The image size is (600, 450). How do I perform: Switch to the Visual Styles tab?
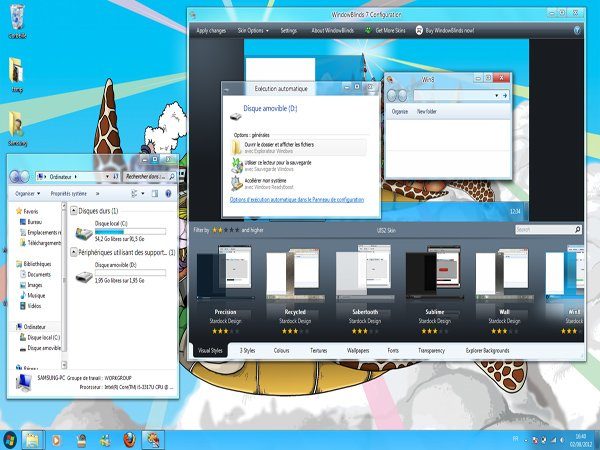pyautogui.click(x=210, y=351)
